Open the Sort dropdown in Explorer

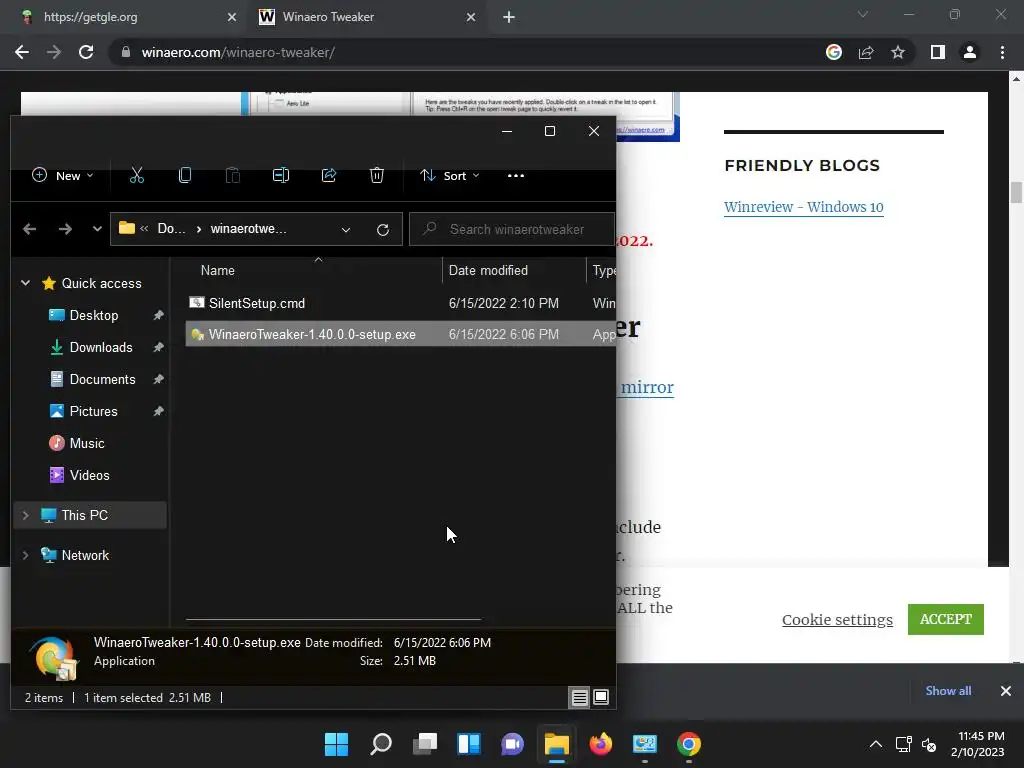pyautogui.click(x=450, y=176)
